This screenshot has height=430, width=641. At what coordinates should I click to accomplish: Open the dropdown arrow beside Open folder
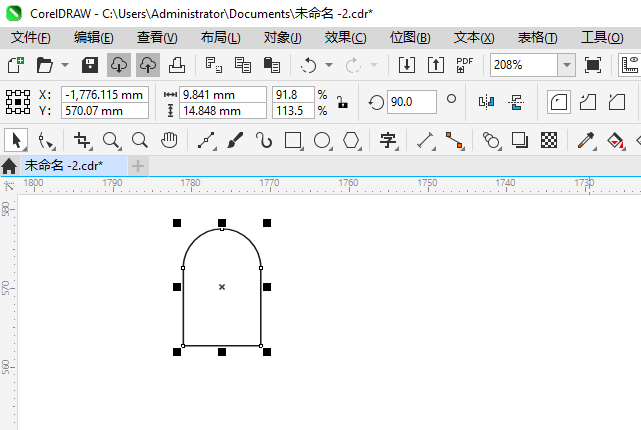(65, 65)
